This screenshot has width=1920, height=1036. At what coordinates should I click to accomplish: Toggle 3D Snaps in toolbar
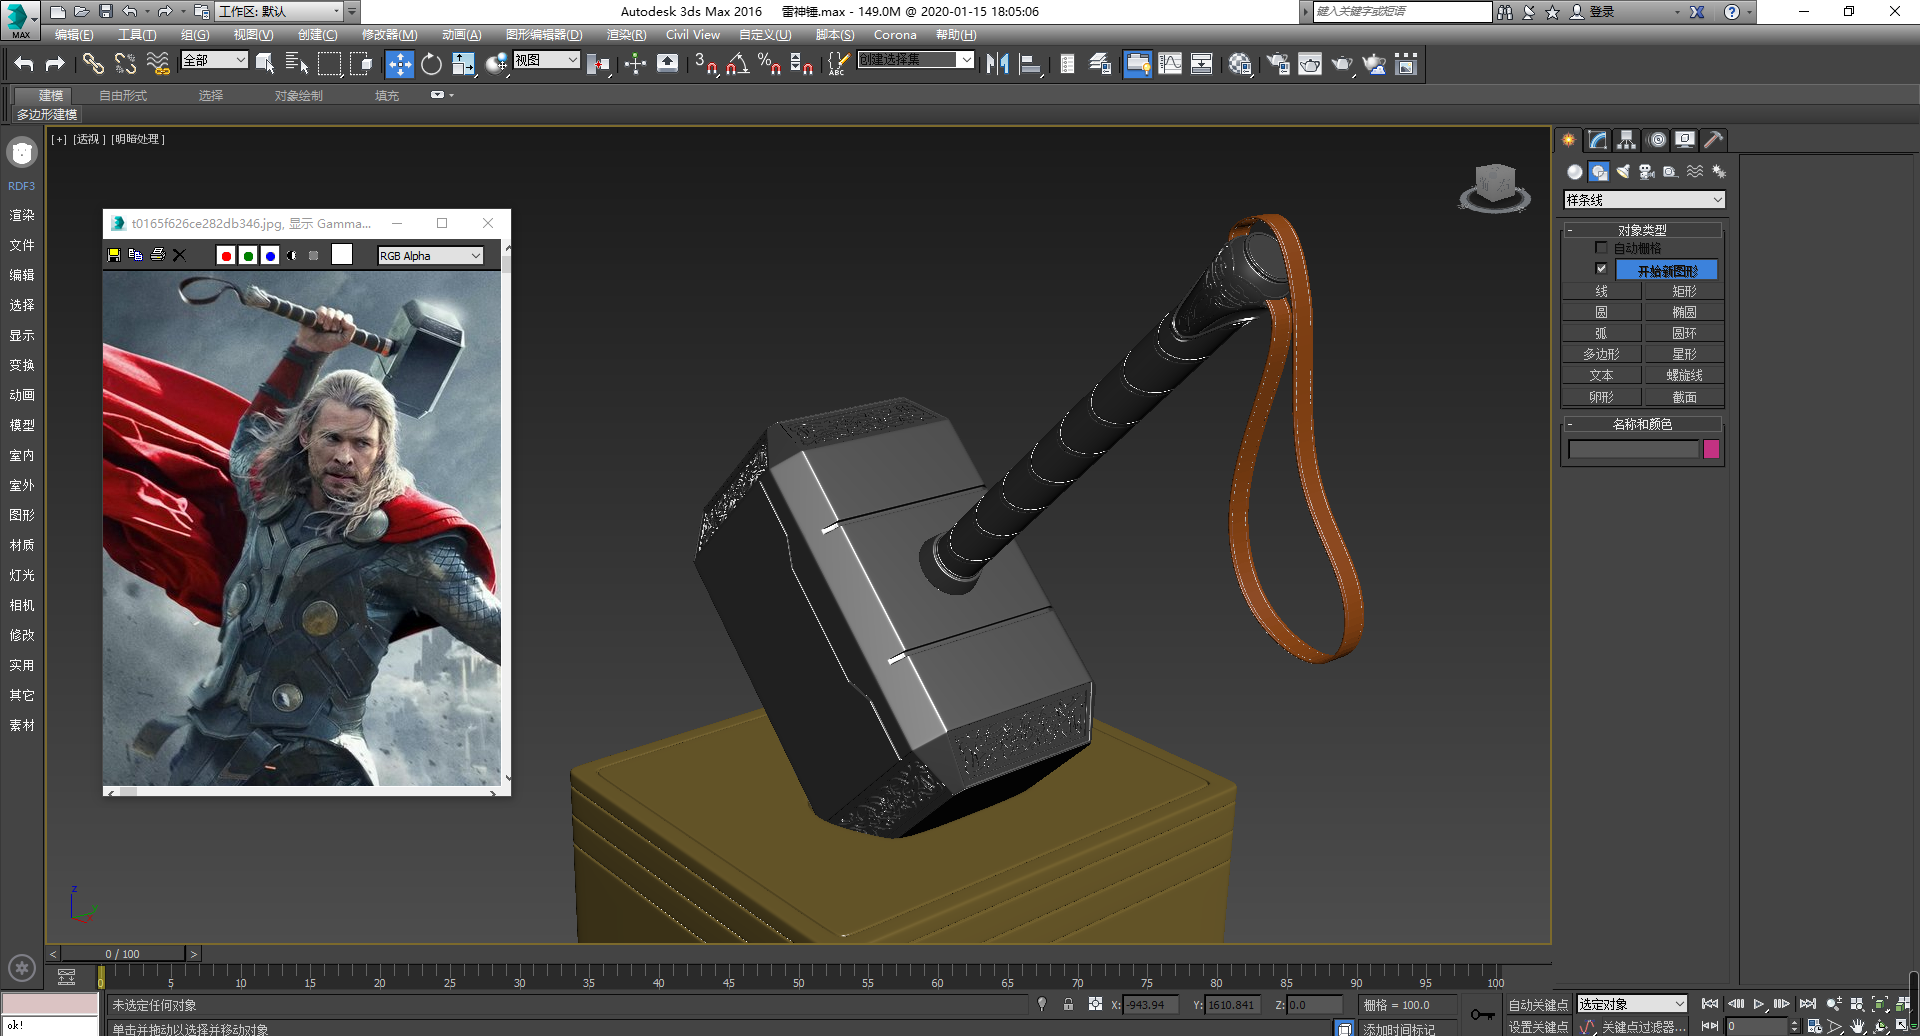tap(705, 64)
